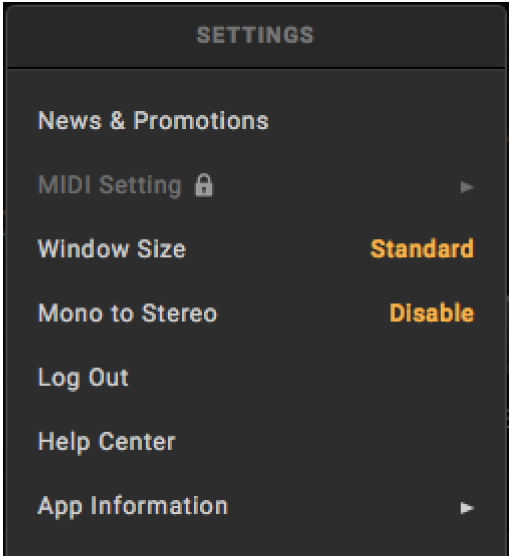Change the Standard window size value
The image size is (510, 556).
point(422,249)
